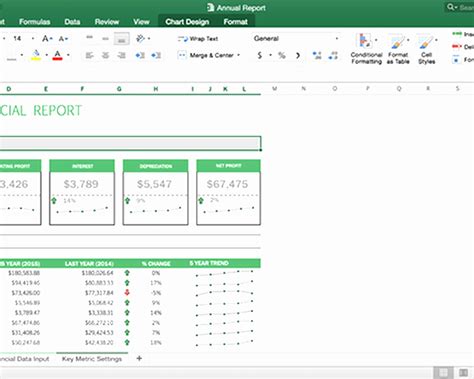Select column header G

pyautogui.click(x=119, y=89)
